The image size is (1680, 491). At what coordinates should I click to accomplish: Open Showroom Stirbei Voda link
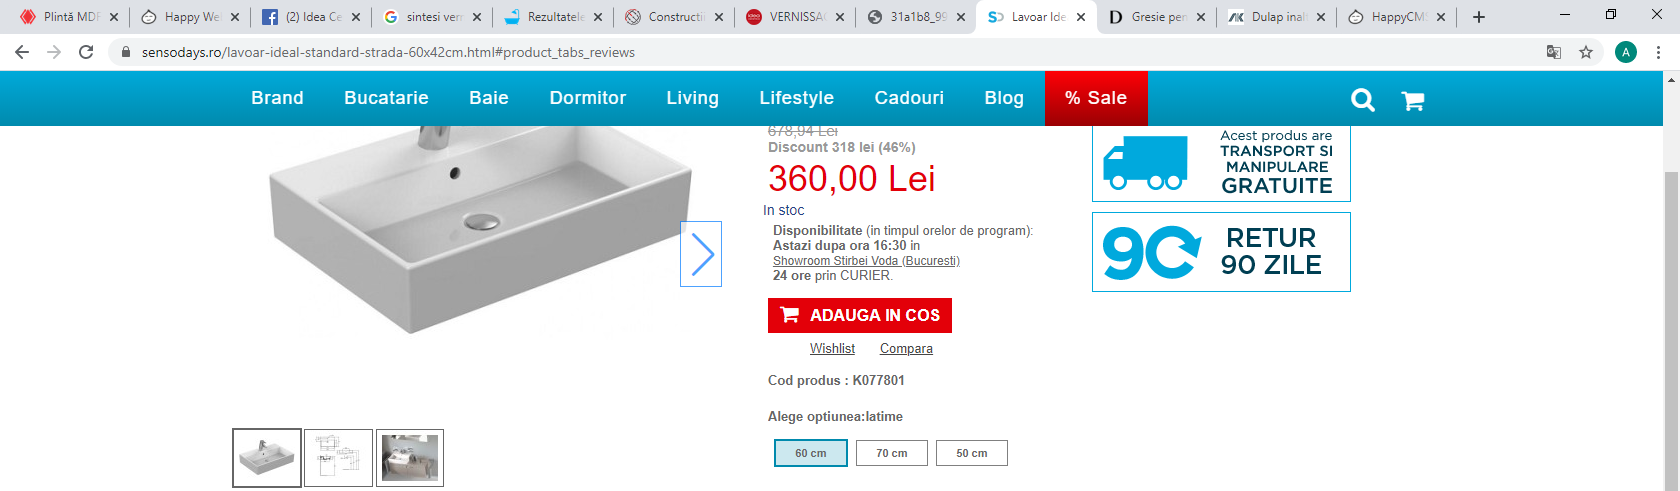coord(866,261)
